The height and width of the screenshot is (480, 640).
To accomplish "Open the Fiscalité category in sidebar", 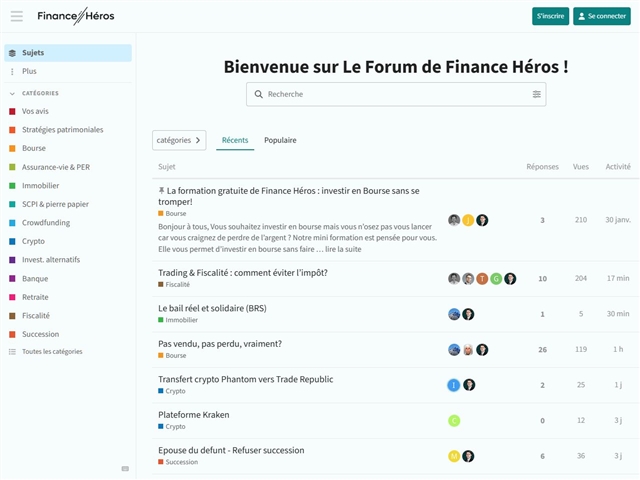I will point(36,316).
